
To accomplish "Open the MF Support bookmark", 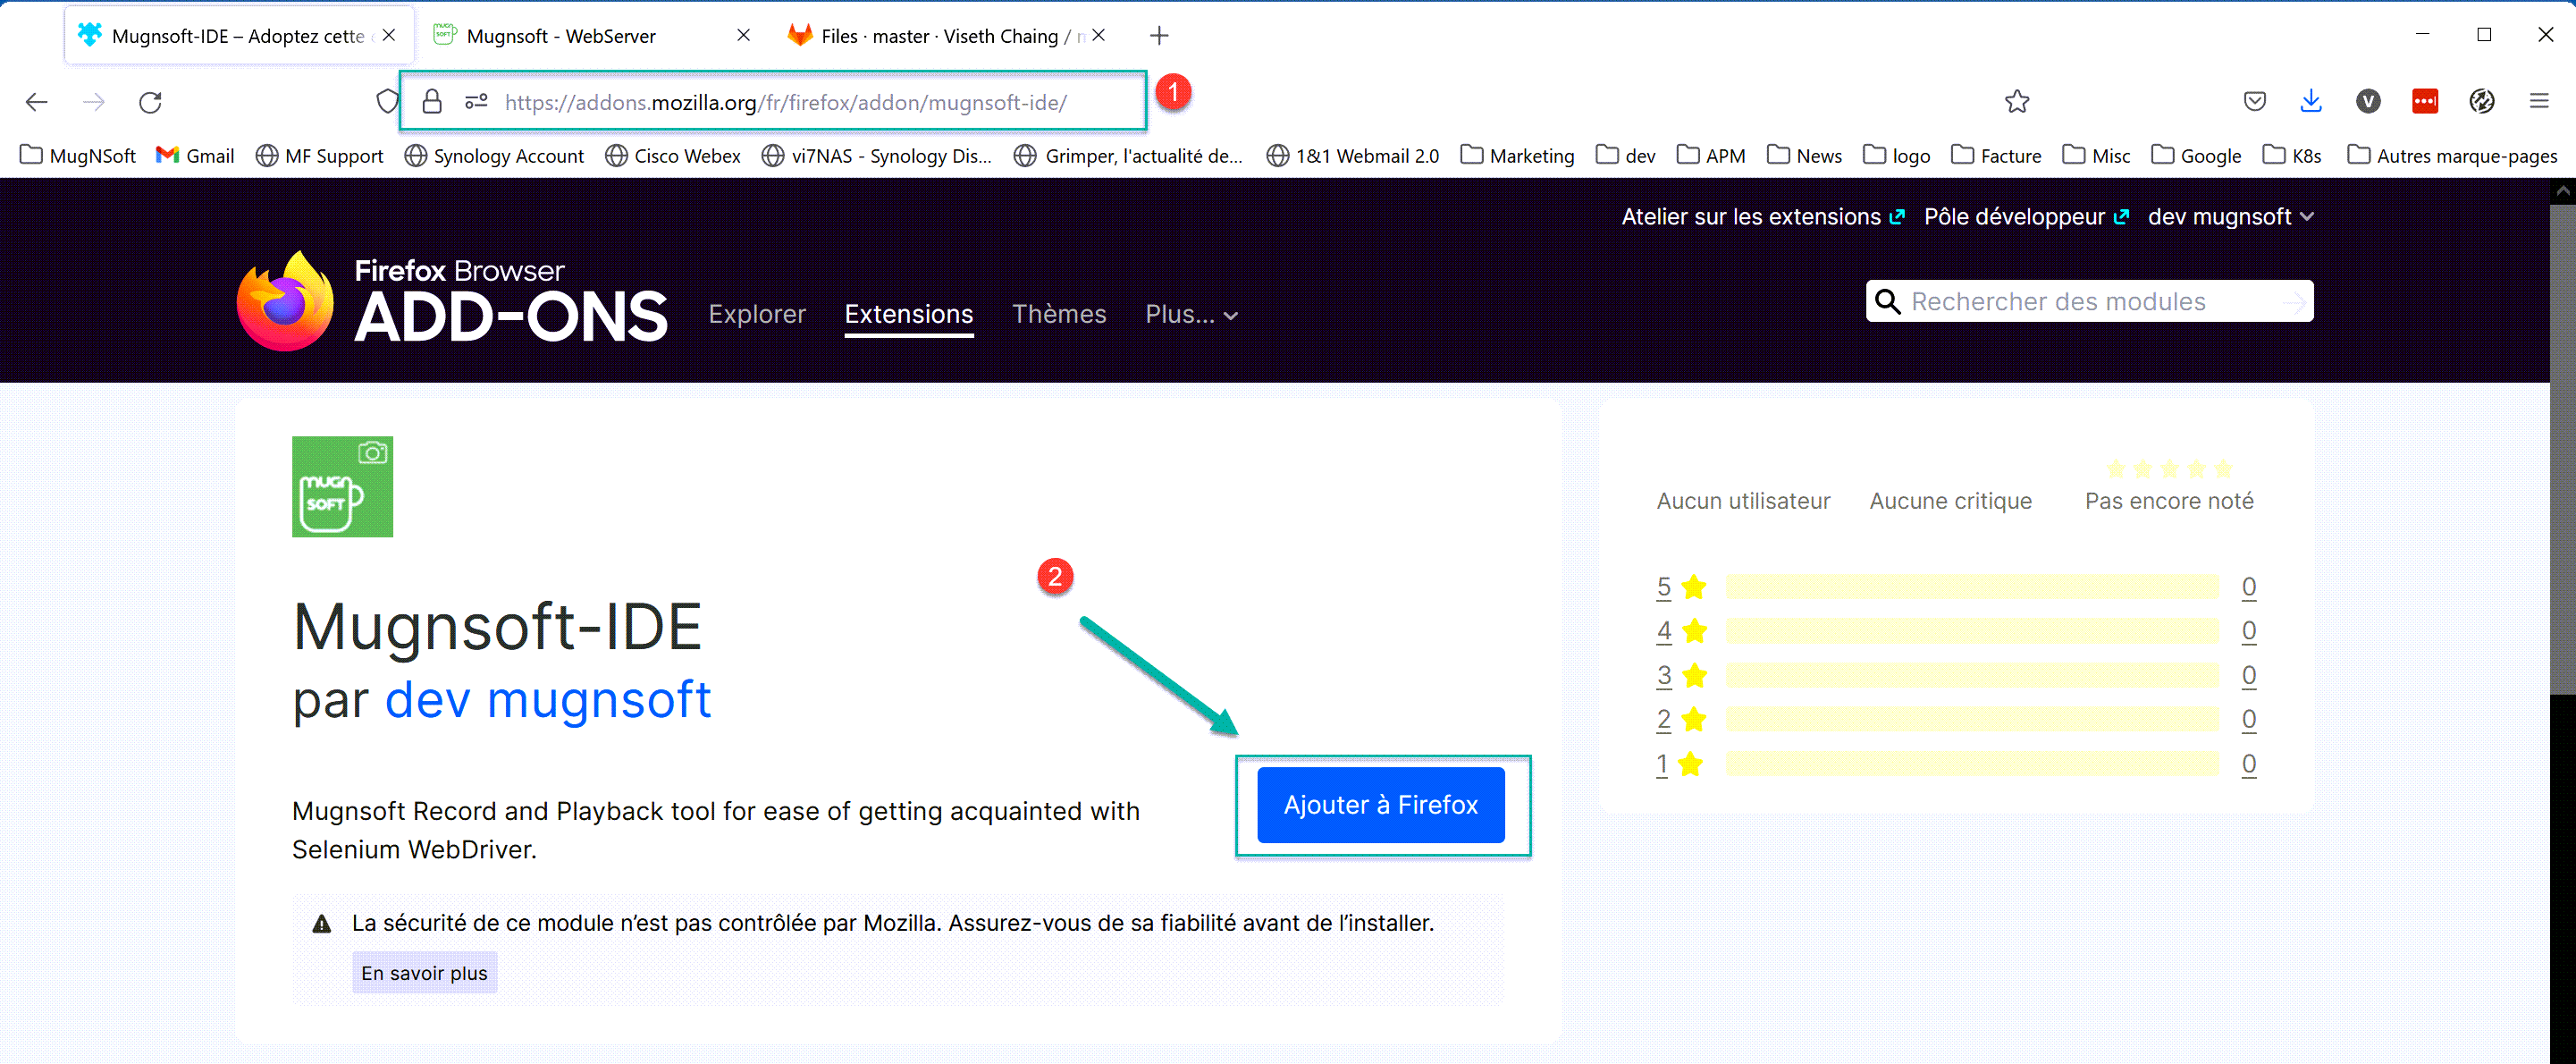I will [x=320, y=156].
